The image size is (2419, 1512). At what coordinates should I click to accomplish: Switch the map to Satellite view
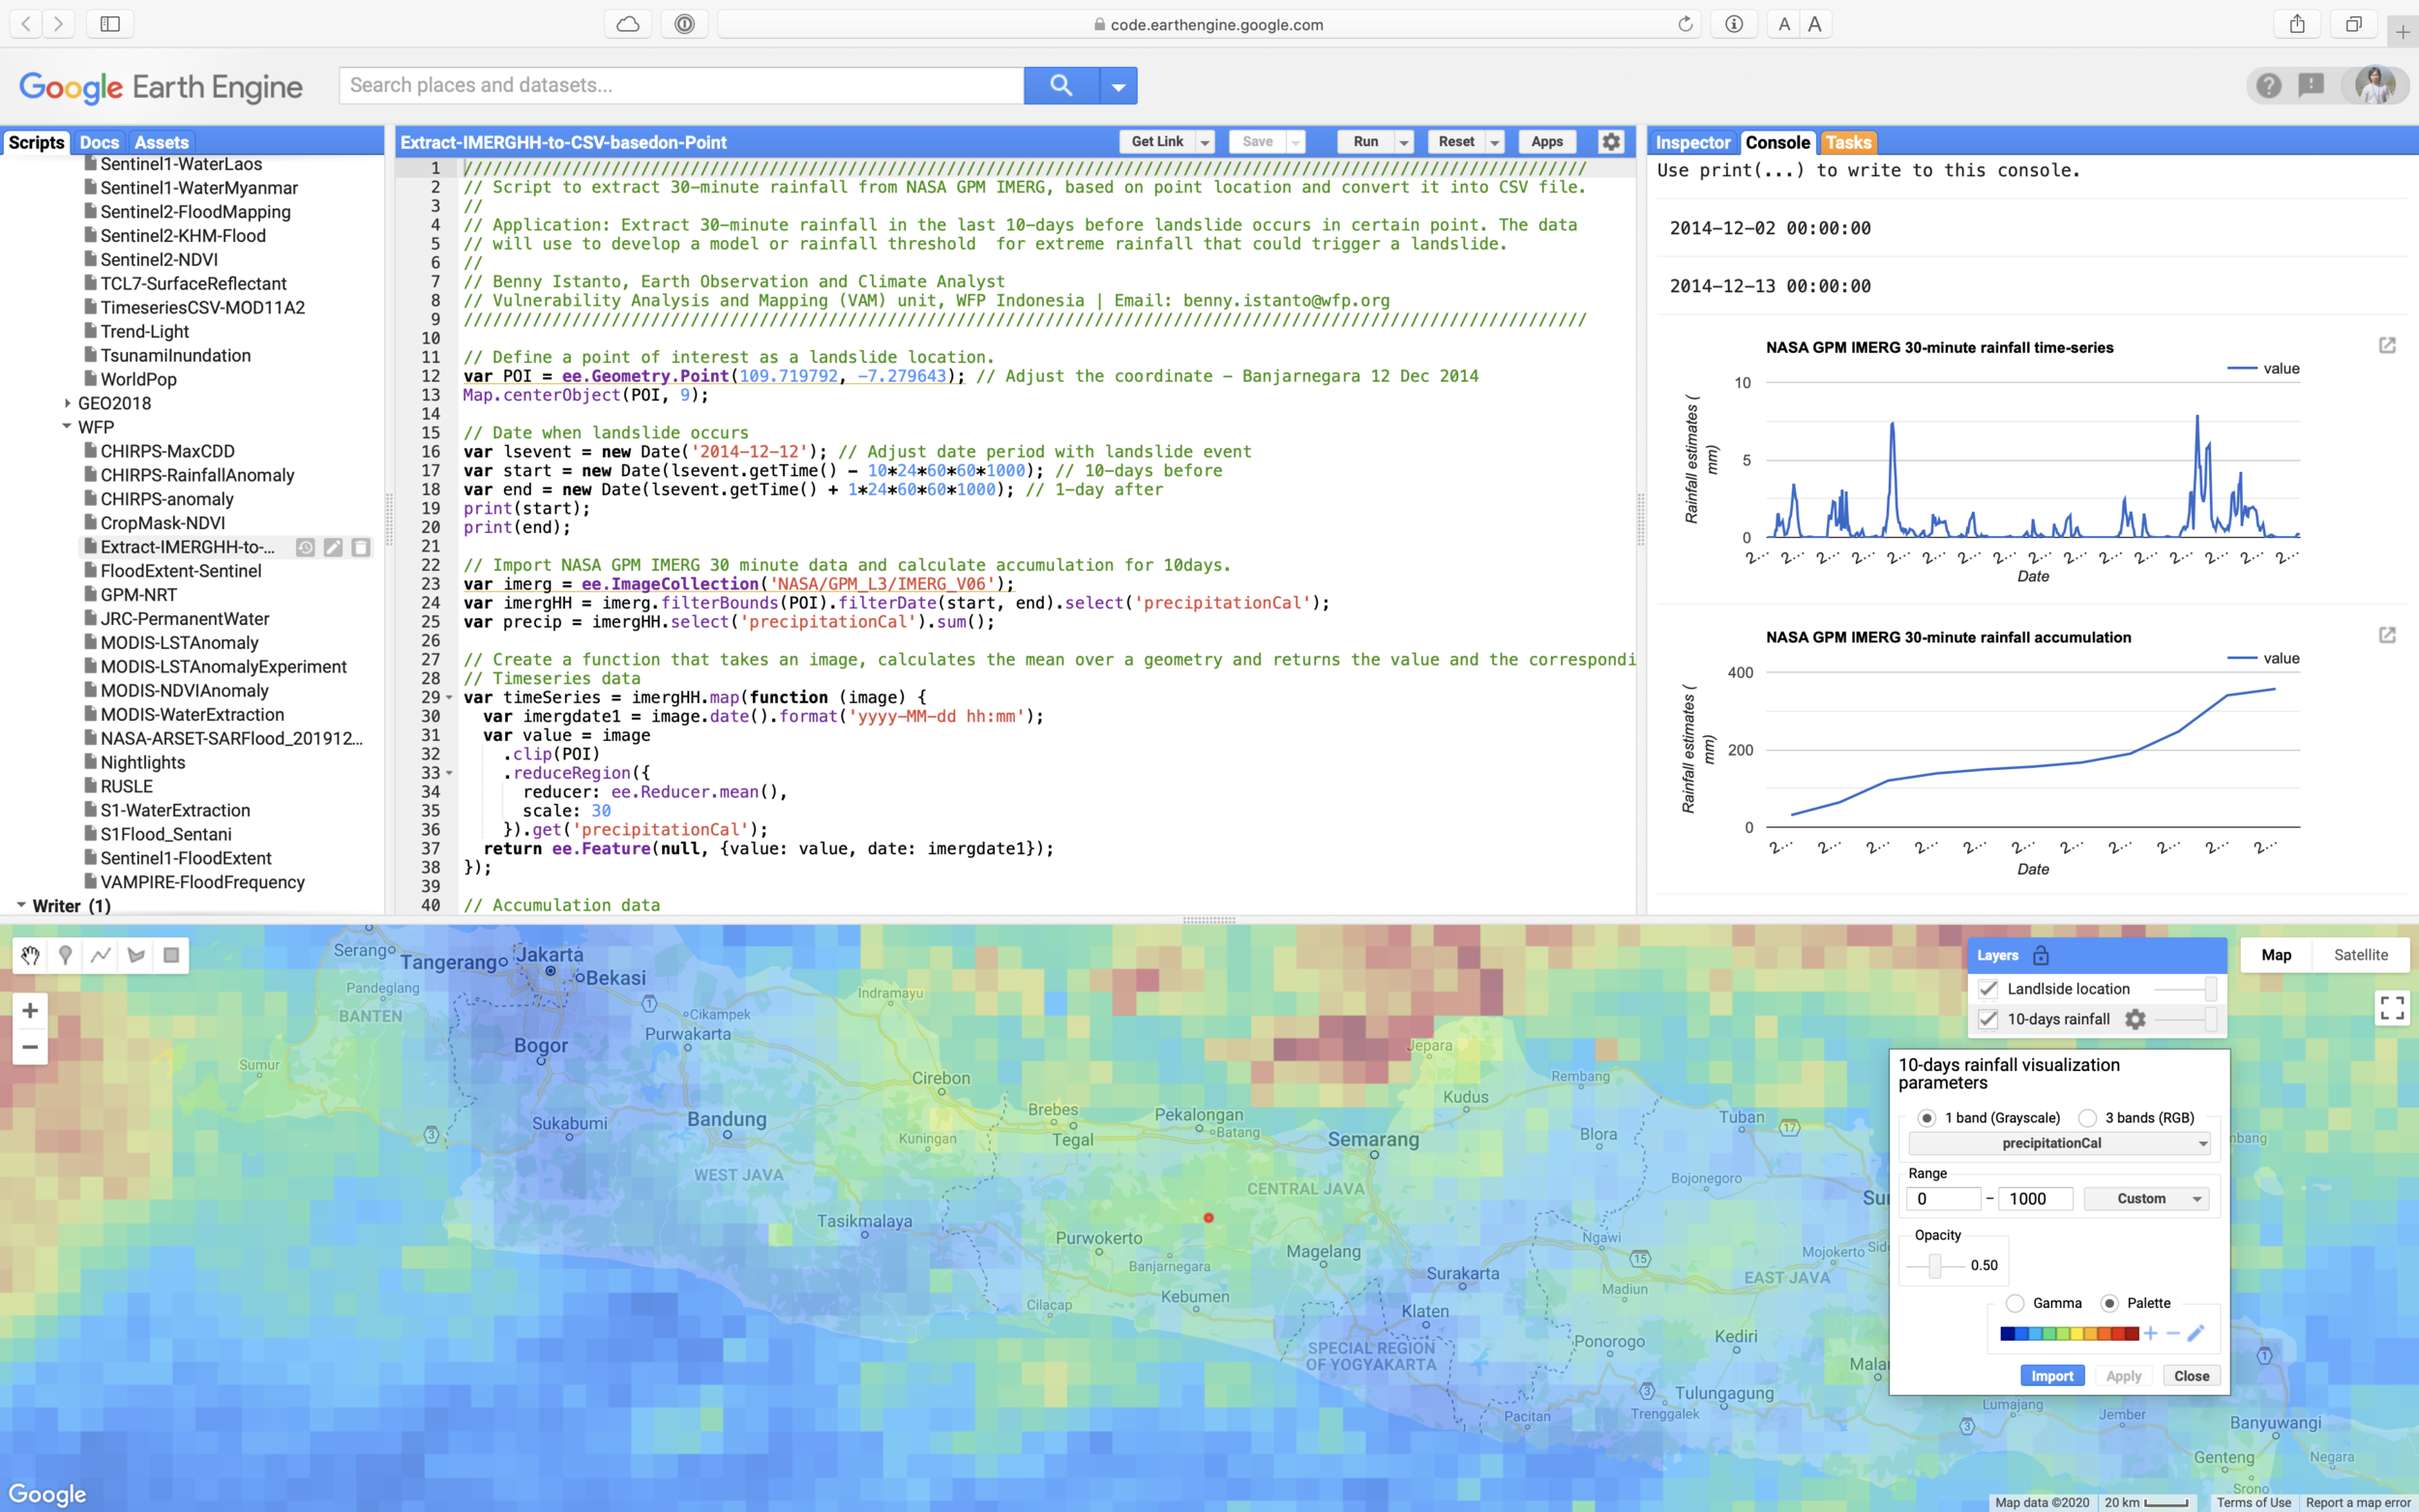pos(2362,954)
